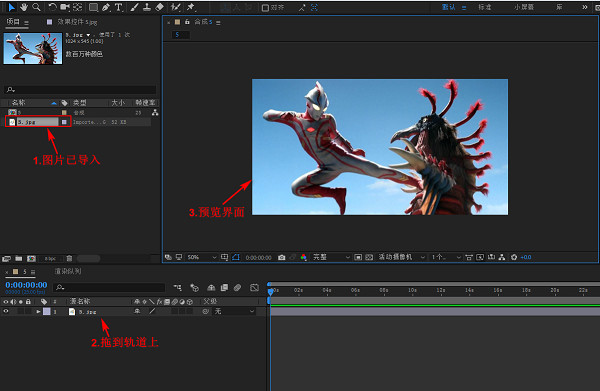Click the interpret footage icon in Project panel
The width and height of the screenshot is (600, 391).
(x=6, y=259)
